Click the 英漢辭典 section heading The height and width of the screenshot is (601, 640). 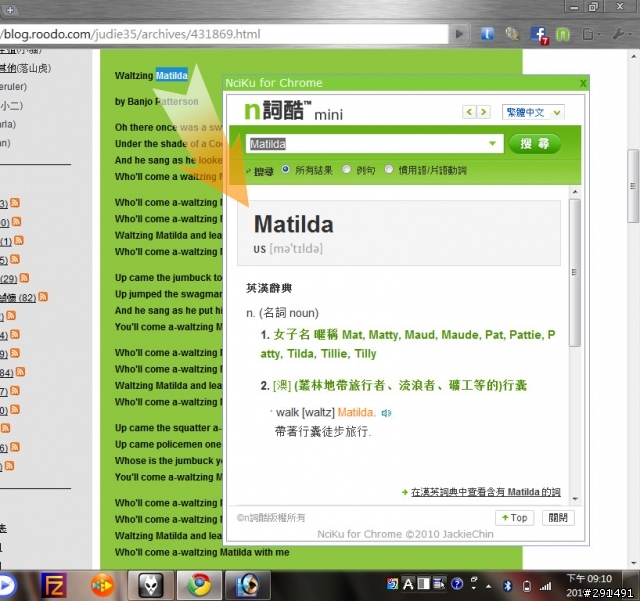click(x=269, y=288)
